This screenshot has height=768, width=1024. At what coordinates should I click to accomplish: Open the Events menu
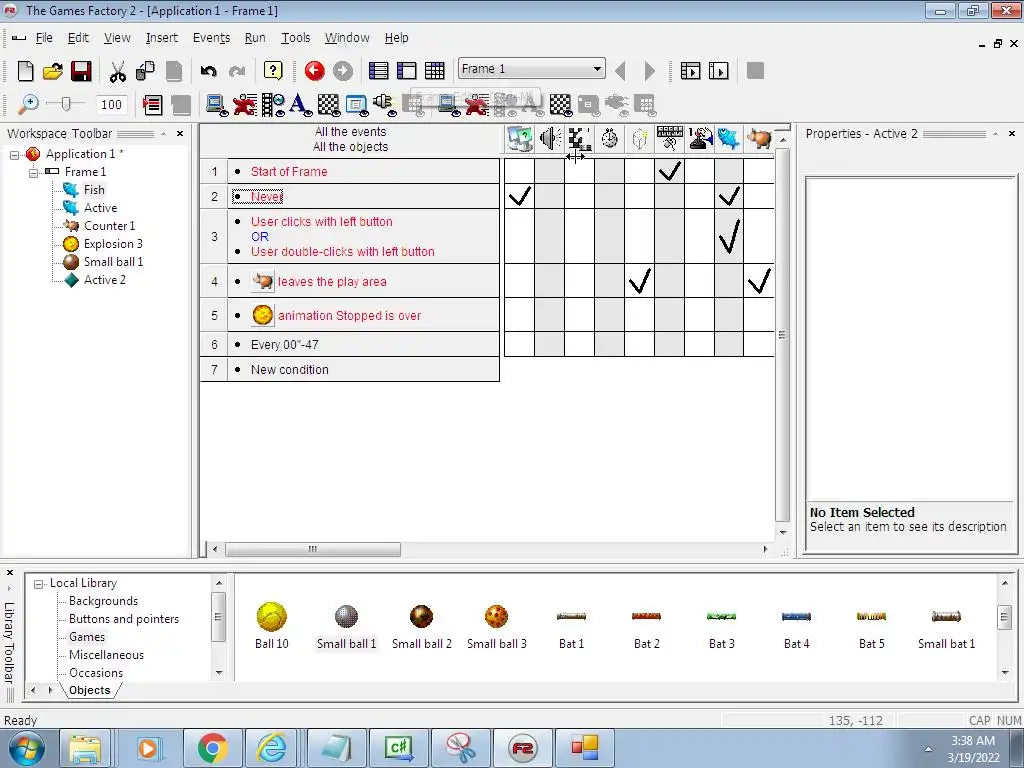(211, 38)
